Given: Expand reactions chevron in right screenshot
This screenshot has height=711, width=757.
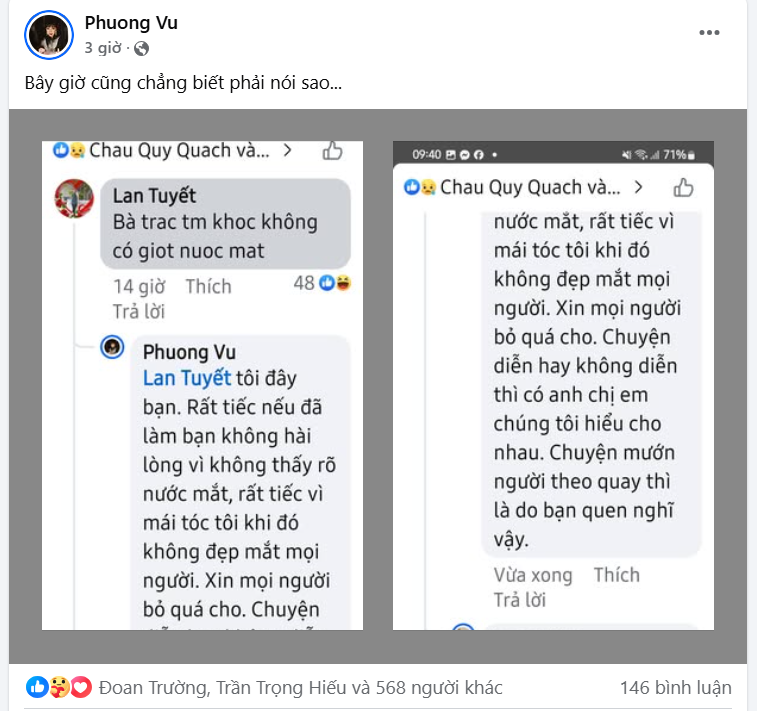Looking at the screenshot, I should 638,187.
